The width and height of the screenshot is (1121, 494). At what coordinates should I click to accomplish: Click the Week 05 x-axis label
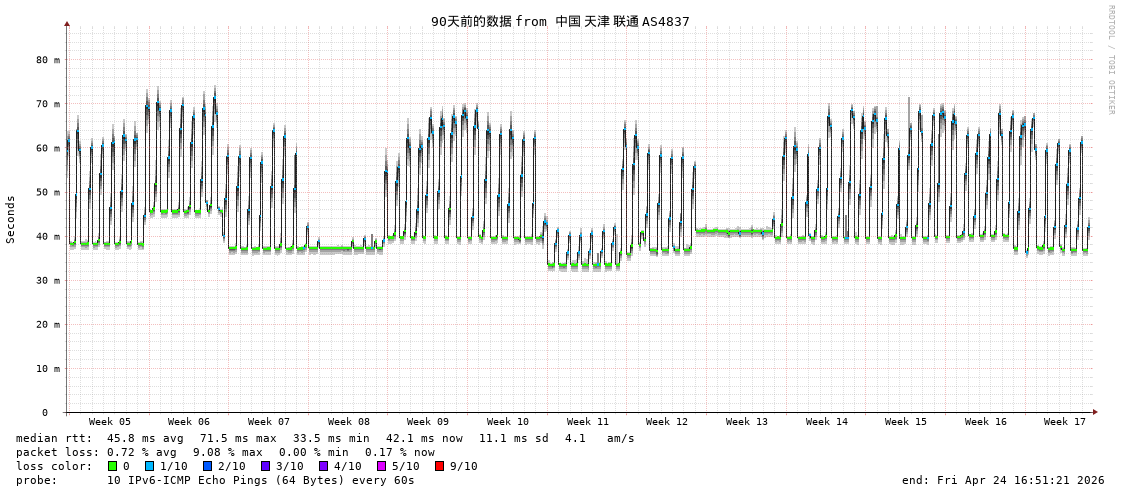109,422
